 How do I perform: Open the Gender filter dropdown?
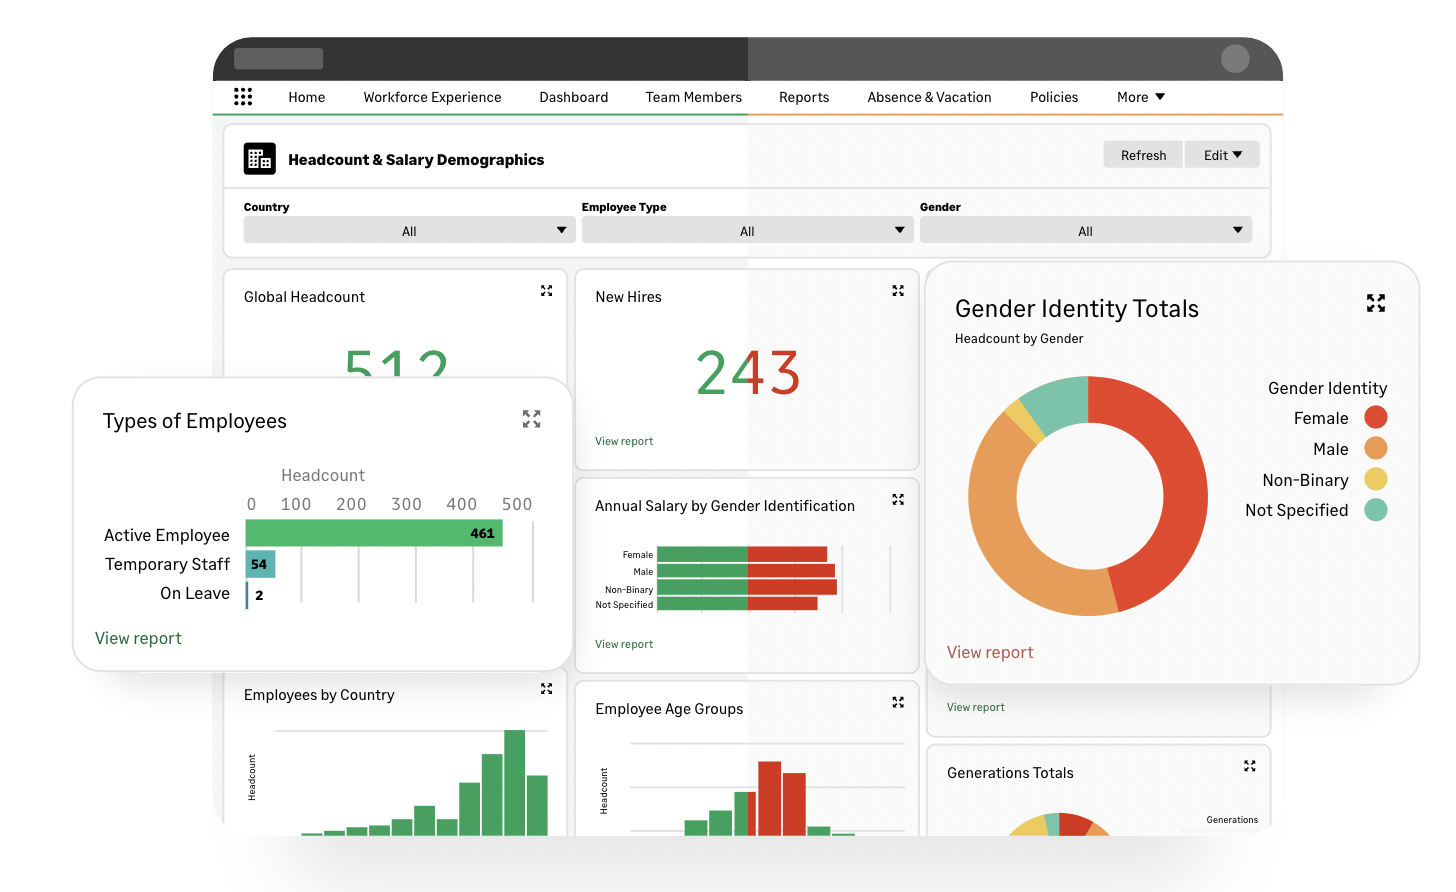click(1085, 230)
